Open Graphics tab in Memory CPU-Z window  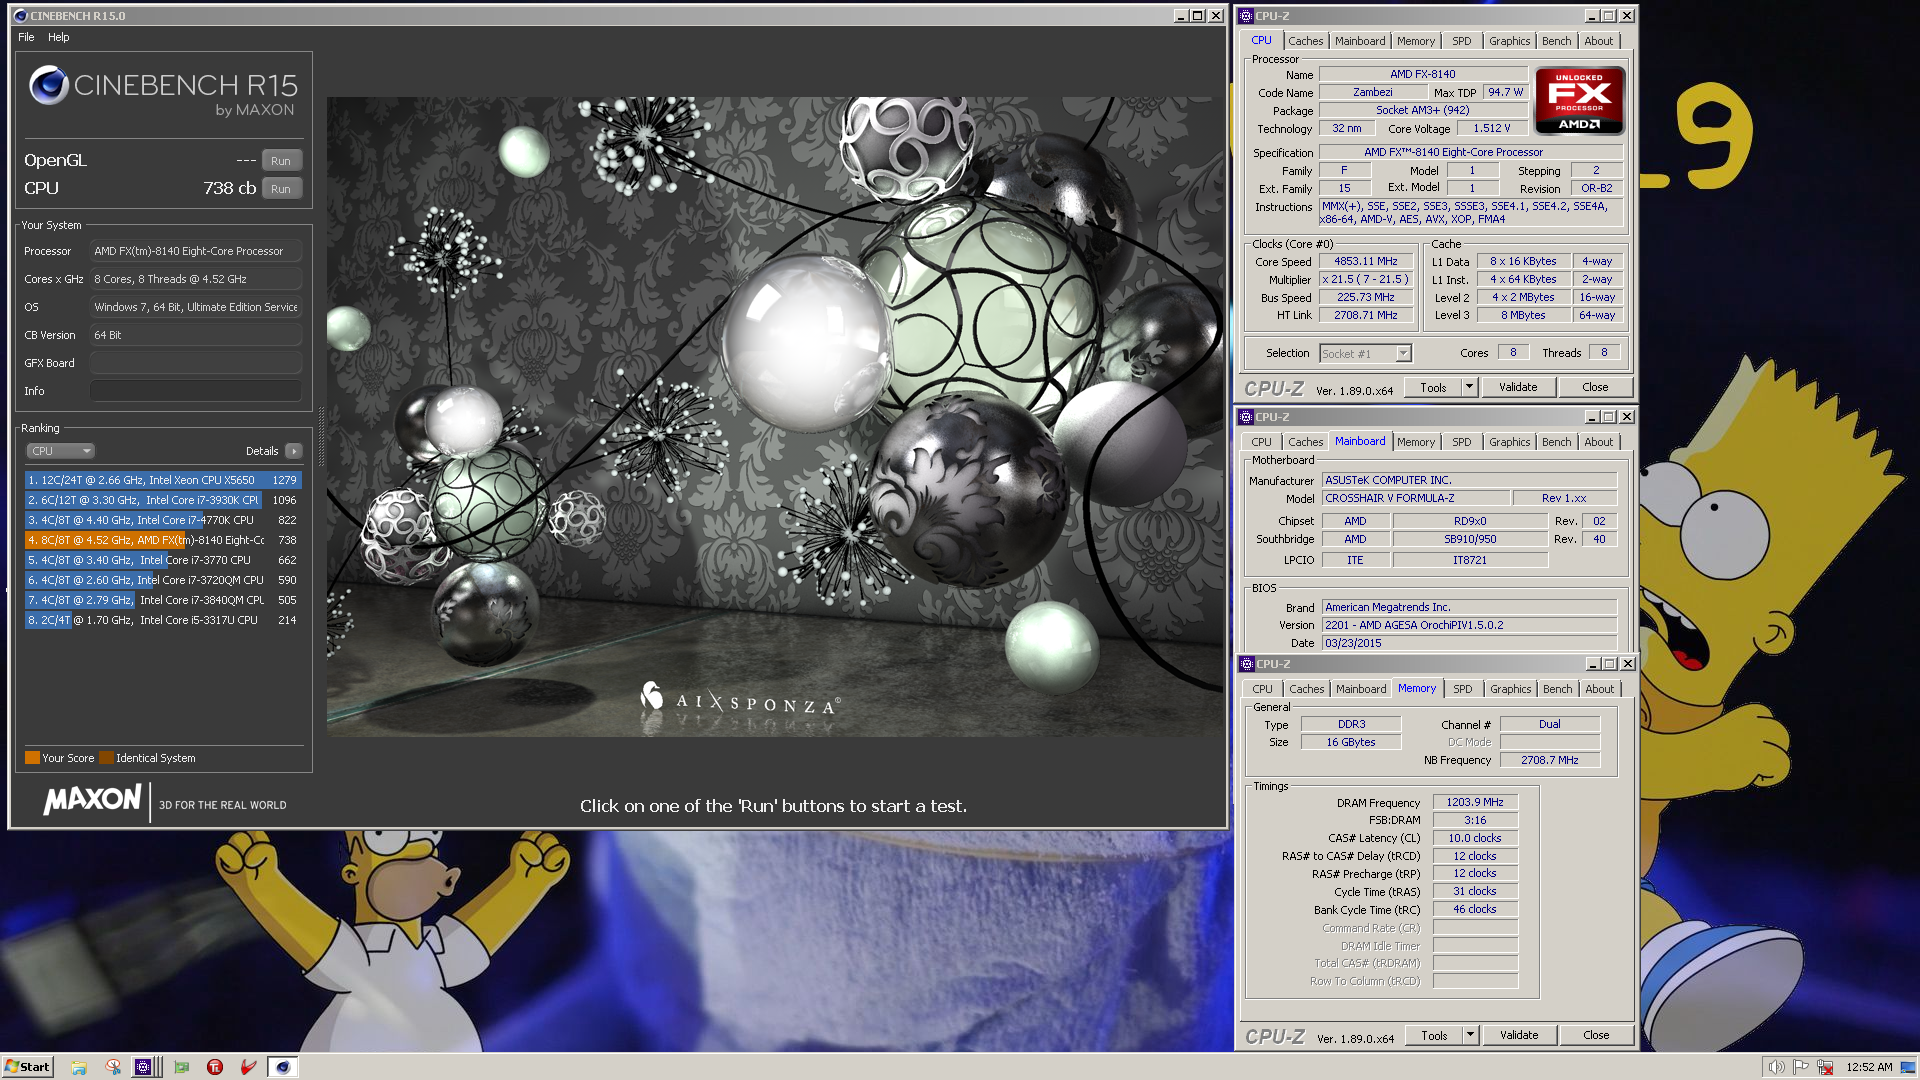click(x=1510, y=689)
